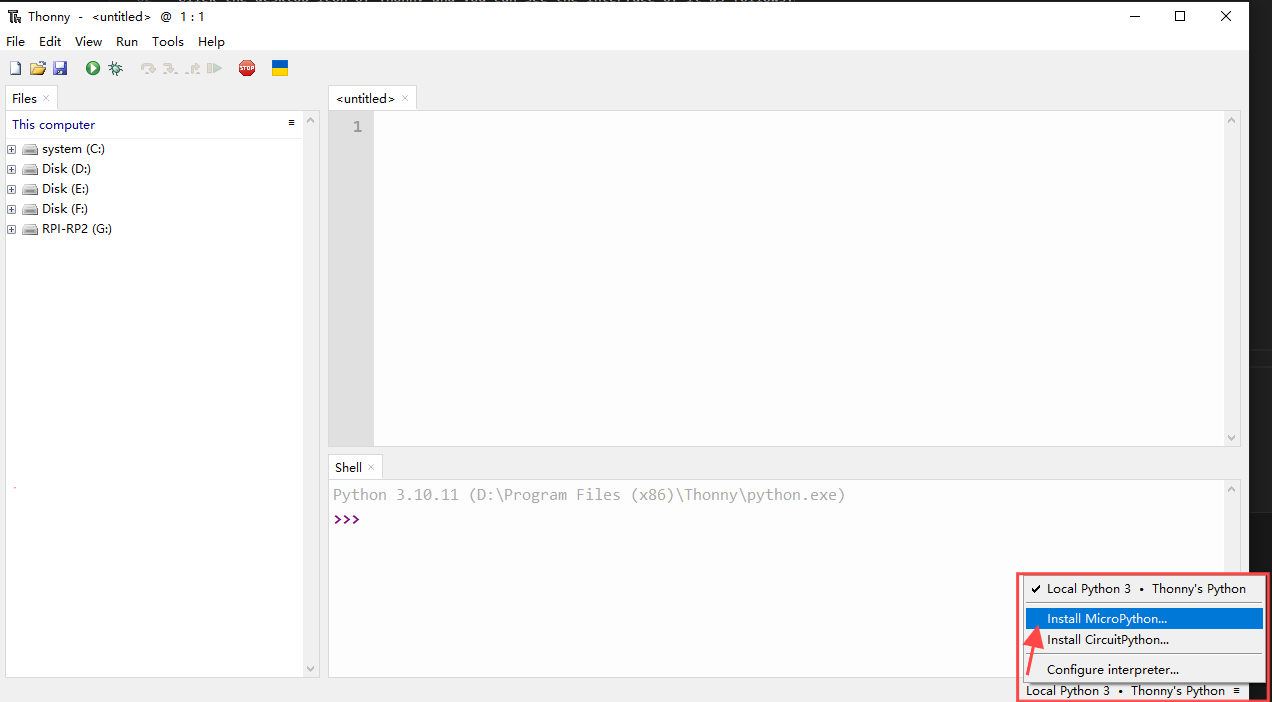Open the View menu

(89, 42)
